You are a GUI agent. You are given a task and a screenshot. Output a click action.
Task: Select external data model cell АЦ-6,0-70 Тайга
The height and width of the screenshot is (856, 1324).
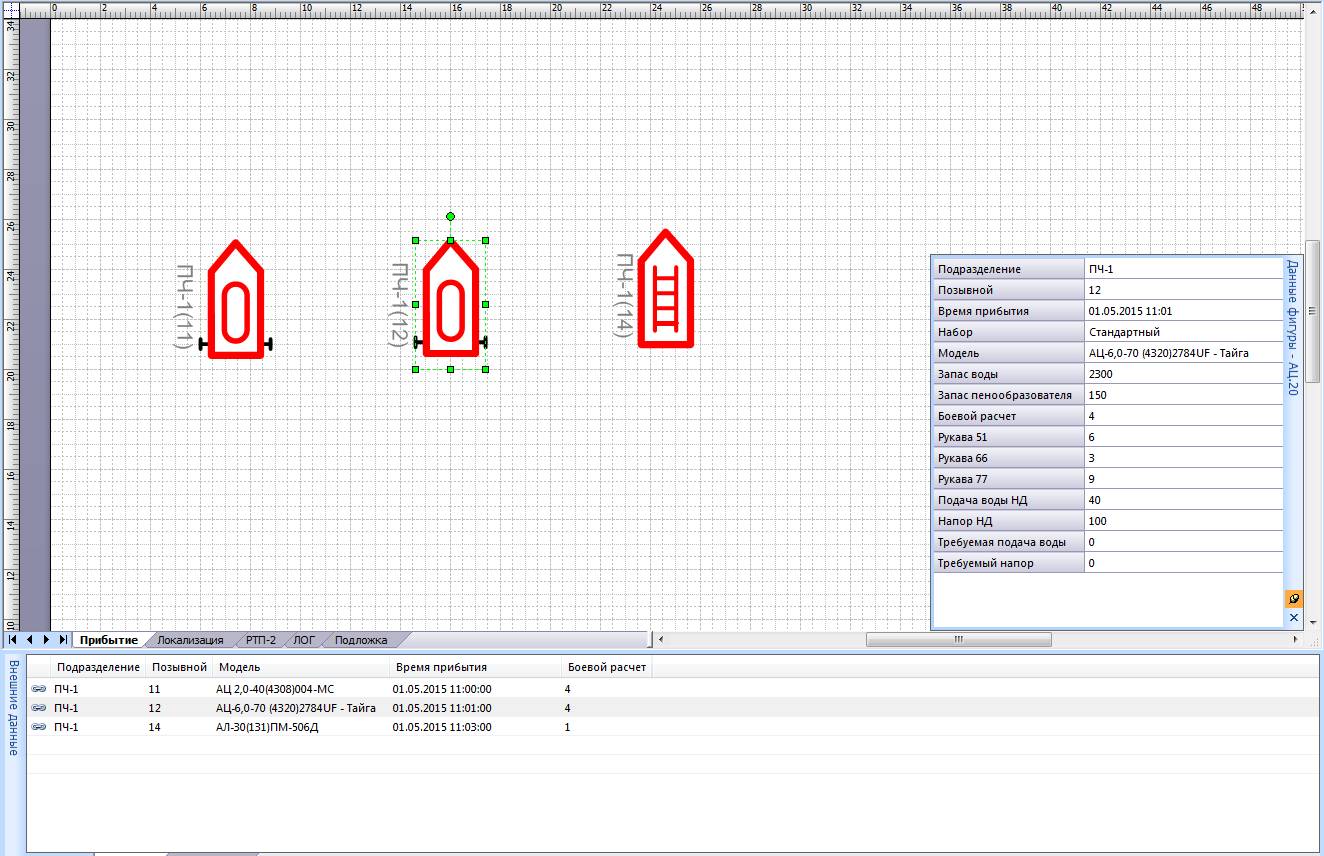click(x=296, y=708)
